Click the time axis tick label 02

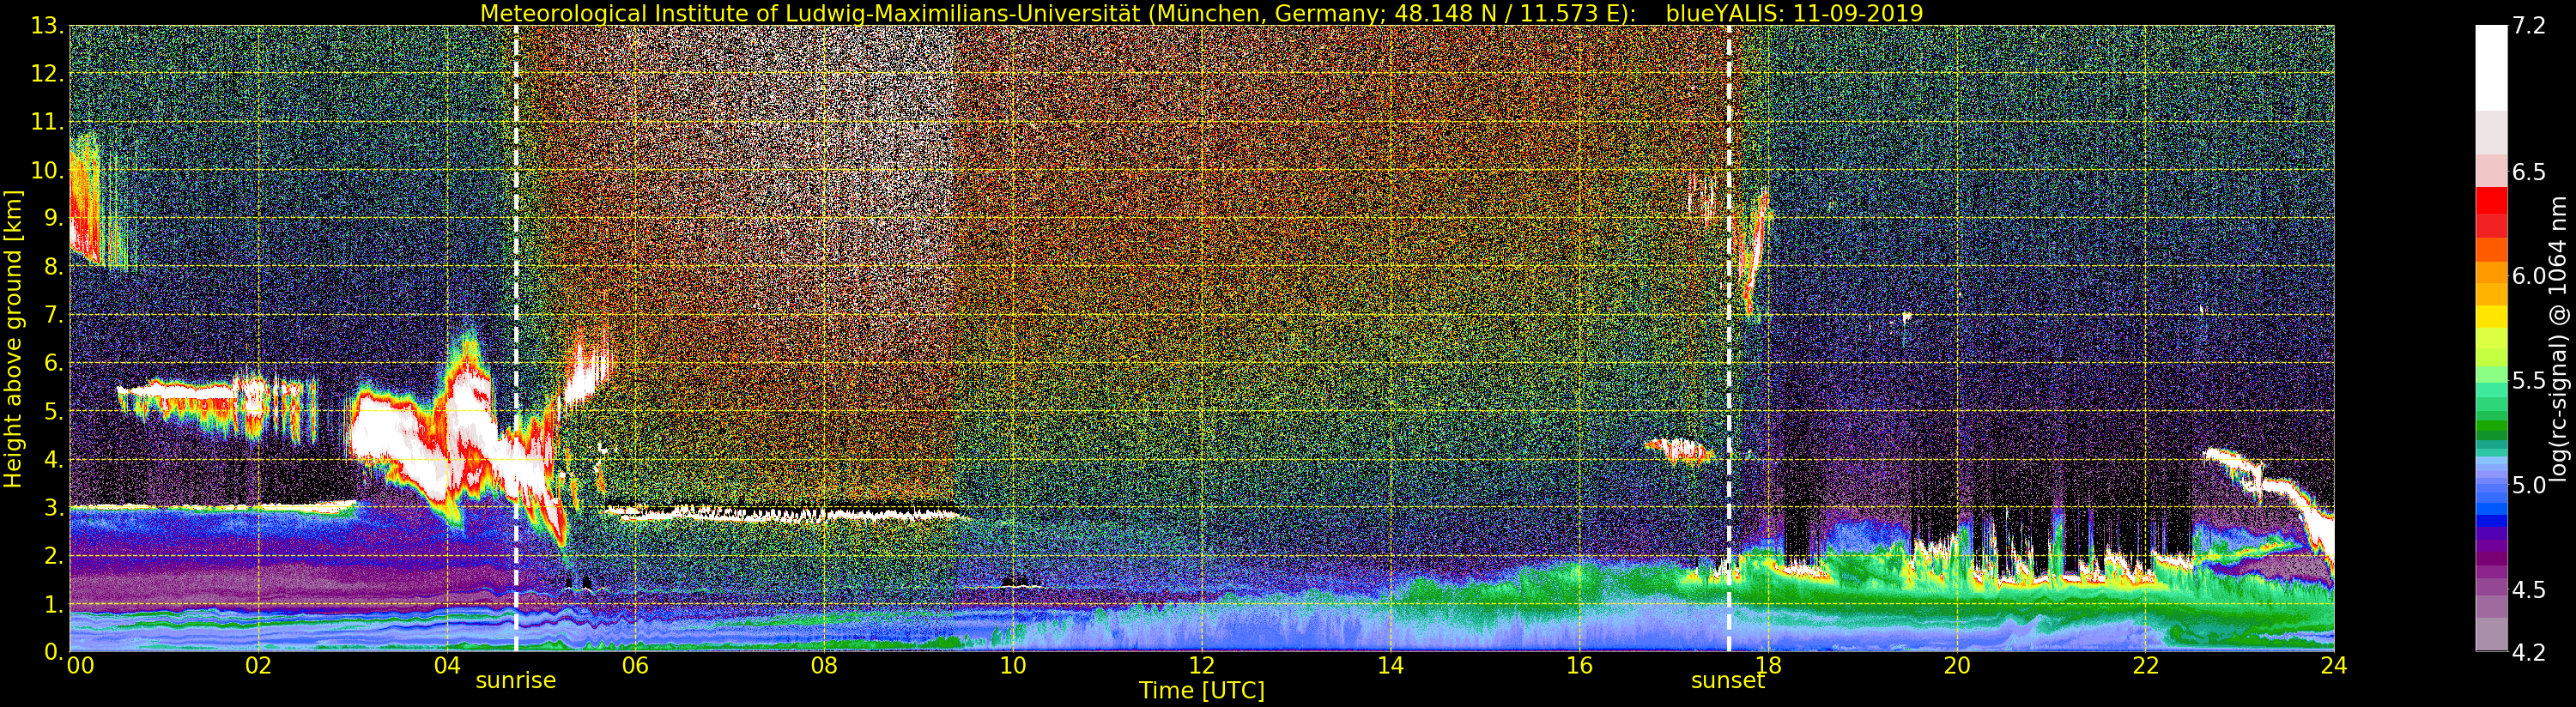[x=258, y=665]
